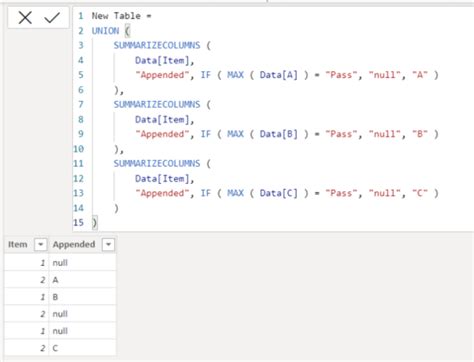Click SUMMARIZECOLUMNS on line 3
This screenshot has width=474, height=362.
(157, 45)
